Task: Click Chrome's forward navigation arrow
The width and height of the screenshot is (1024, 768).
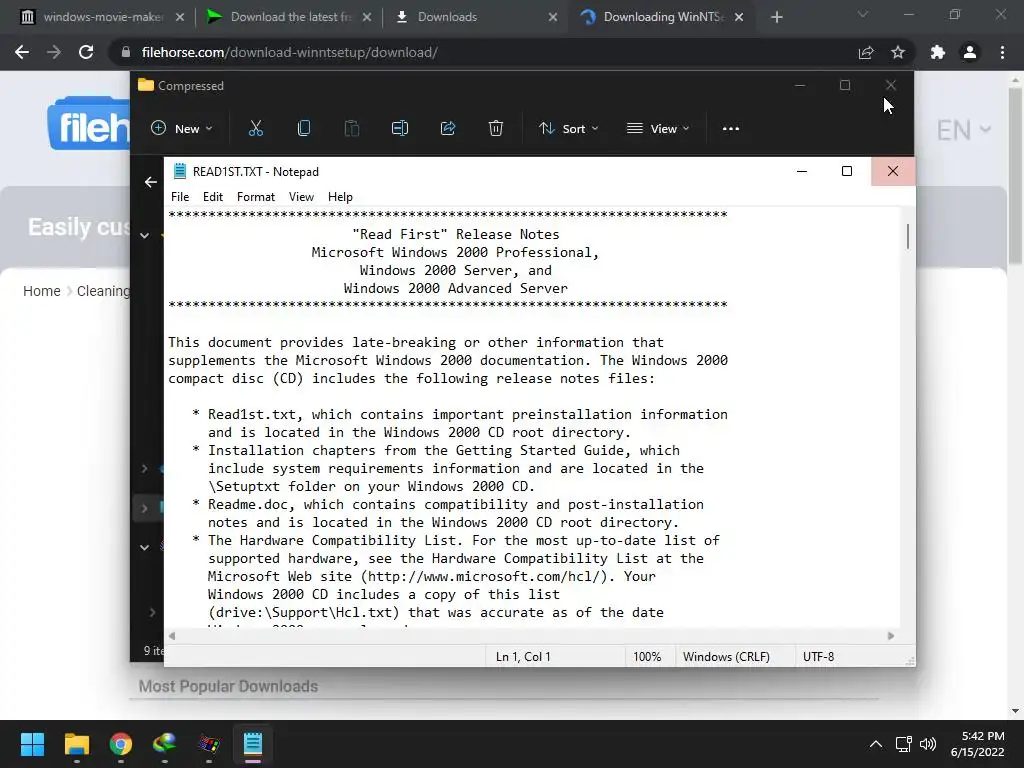Action: click(x=54, y=52)
